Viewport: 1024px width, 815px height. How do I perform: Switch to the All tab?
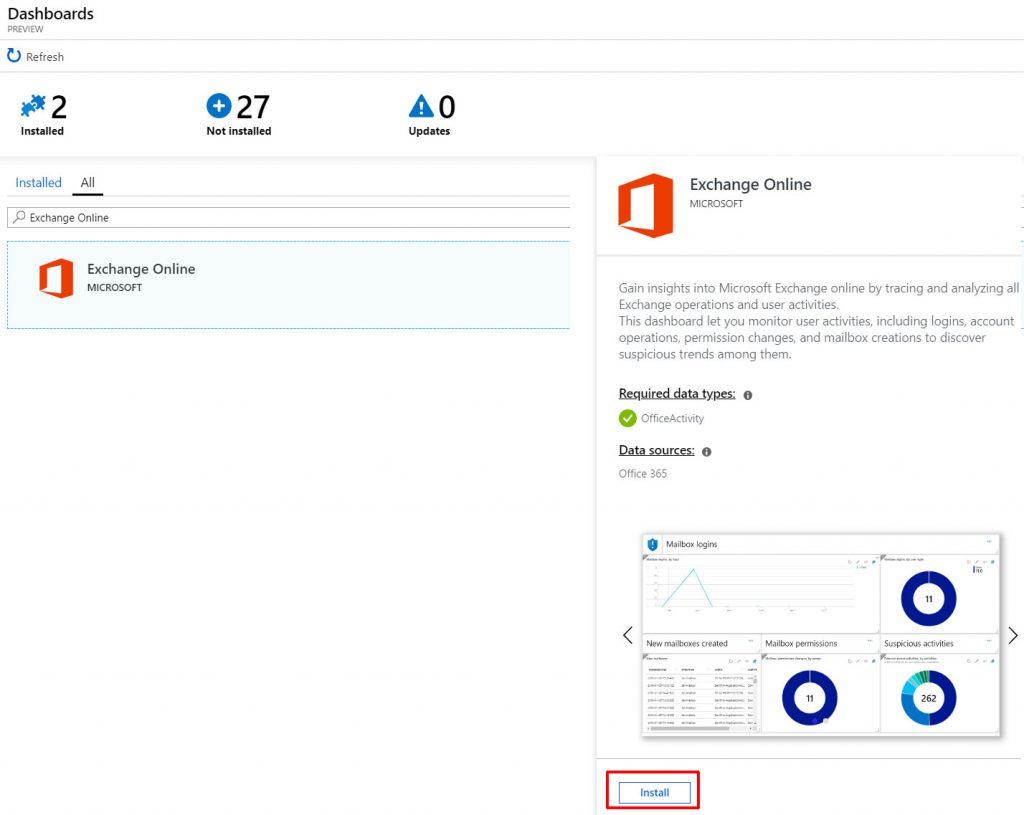tap(88, 182)
